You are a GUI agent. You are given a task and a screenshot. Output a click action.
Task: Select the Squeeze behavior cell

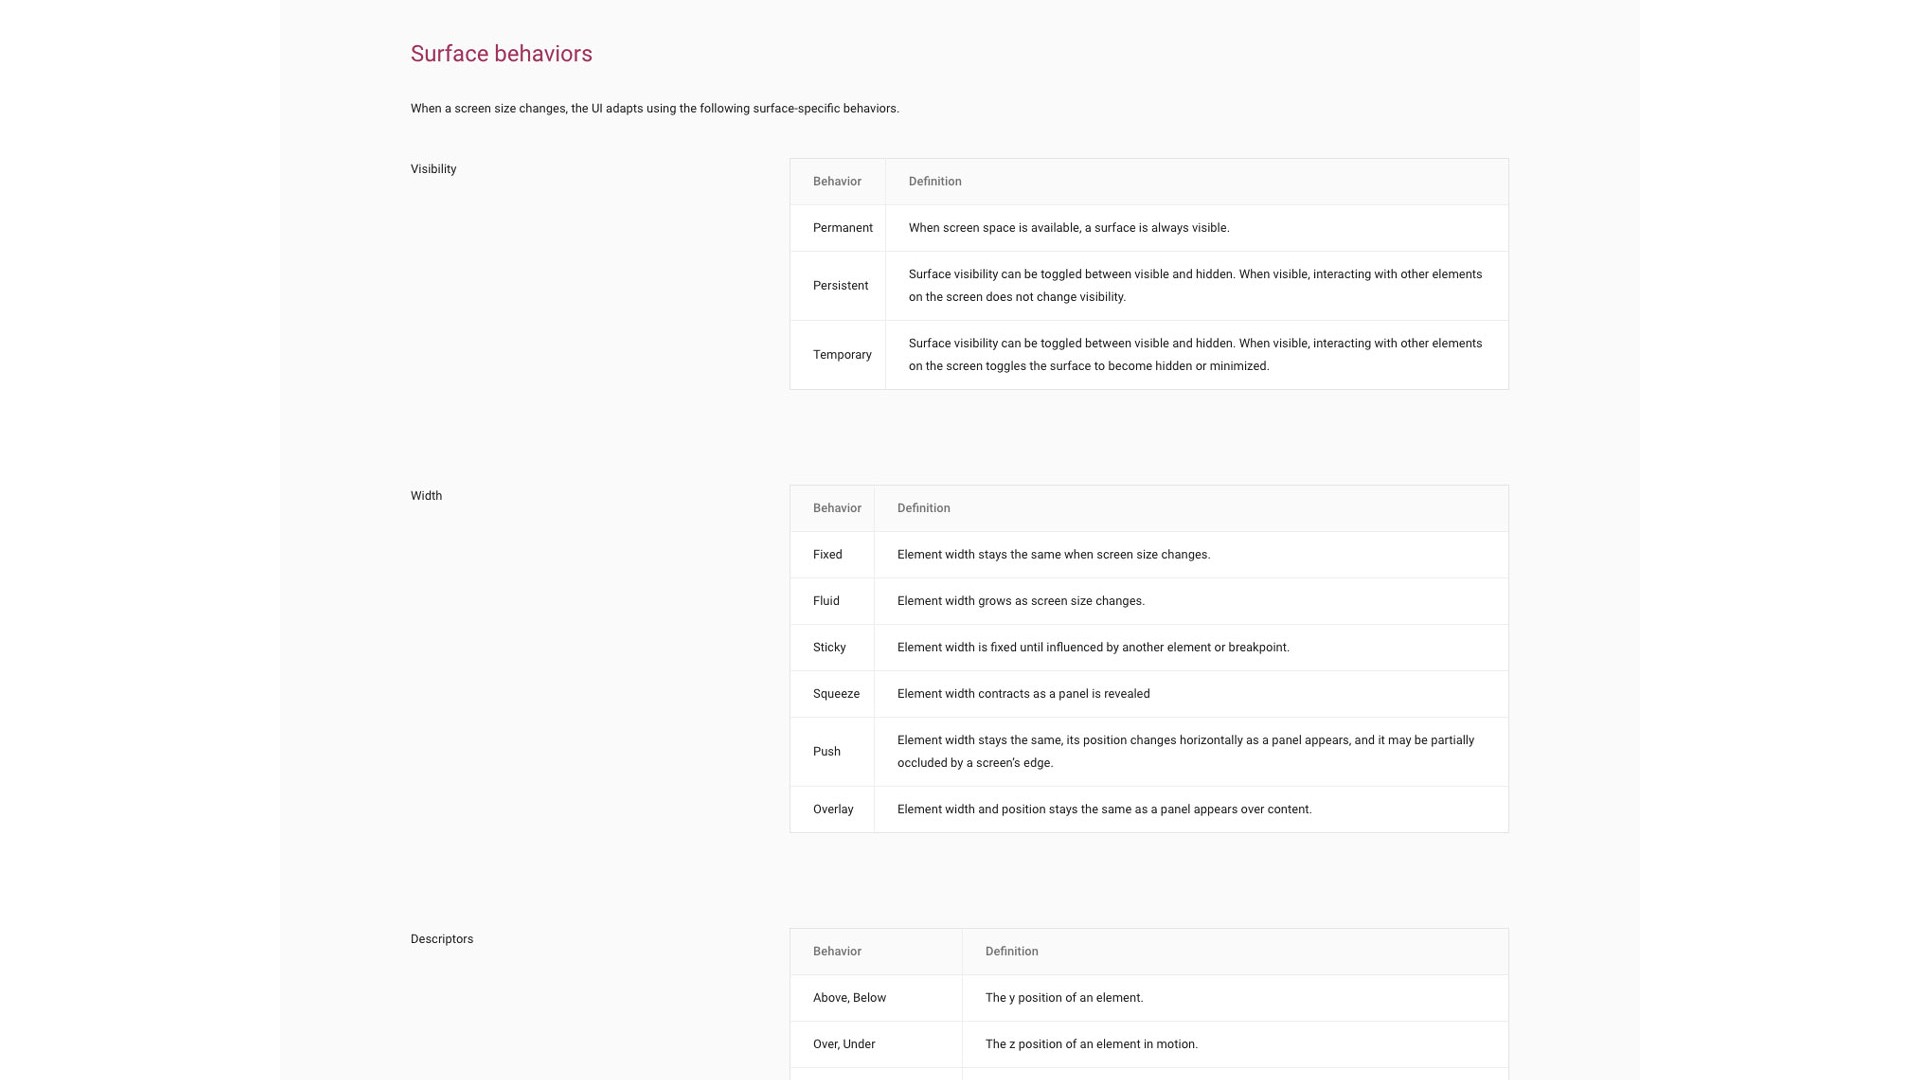pyautogui.click(x=836, y=694)
